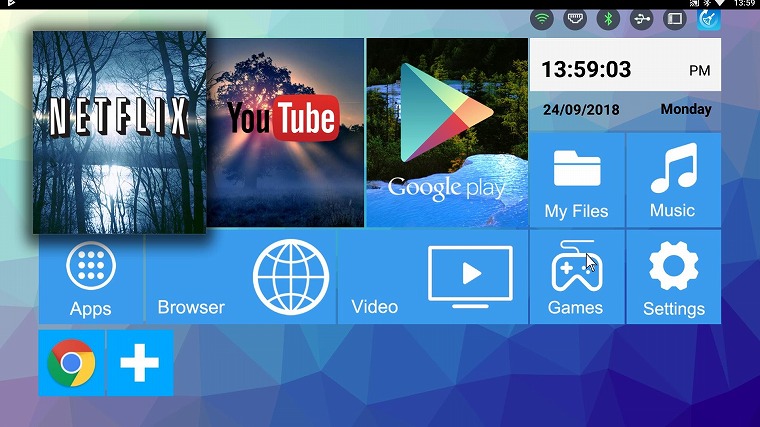Viewport: 760px width, 427px height.
Task: Launch the YouTube tile
Action: coord(285,132)
